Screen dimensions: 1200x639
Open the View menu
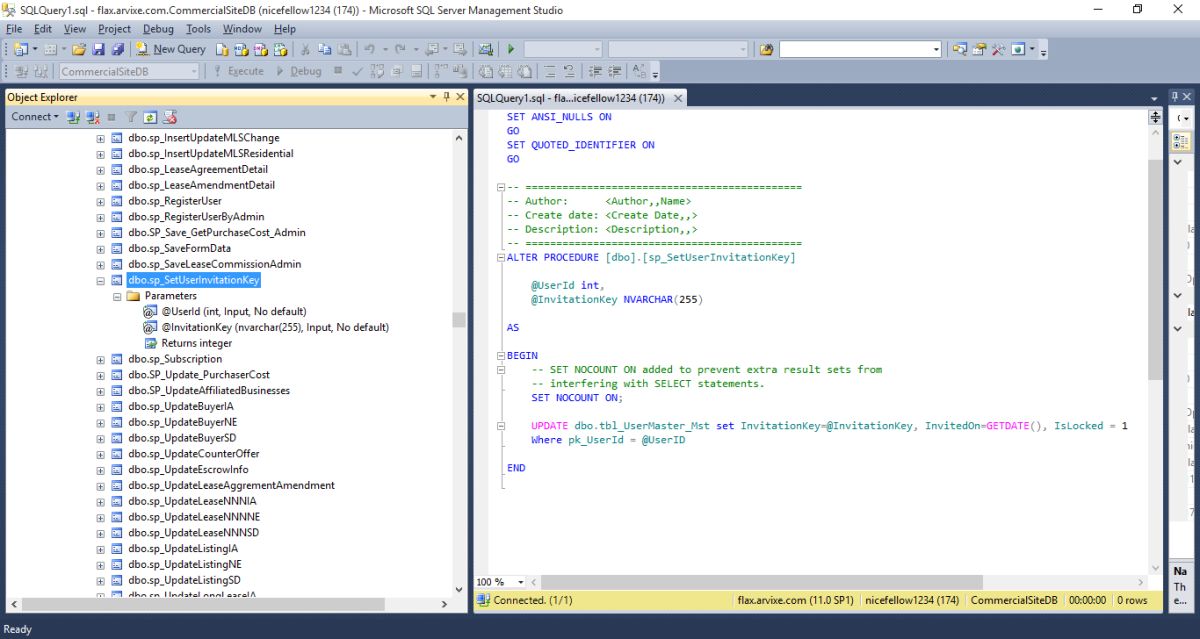pos(75,29)
